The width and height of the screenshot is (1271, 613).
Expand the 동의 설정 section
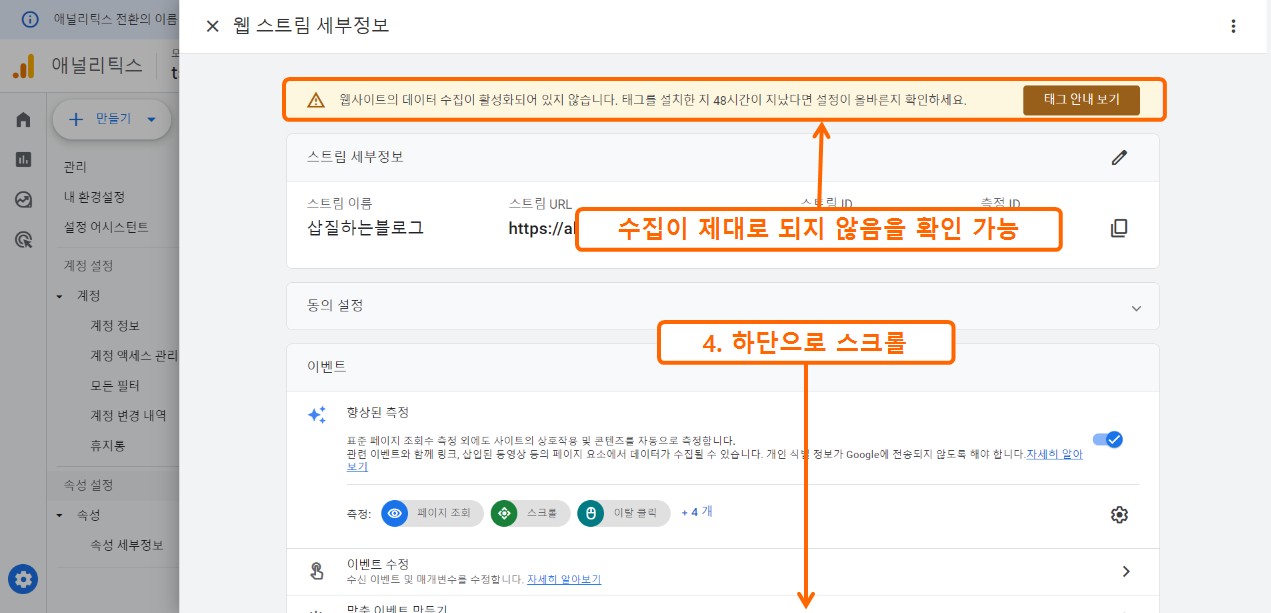1136,308
